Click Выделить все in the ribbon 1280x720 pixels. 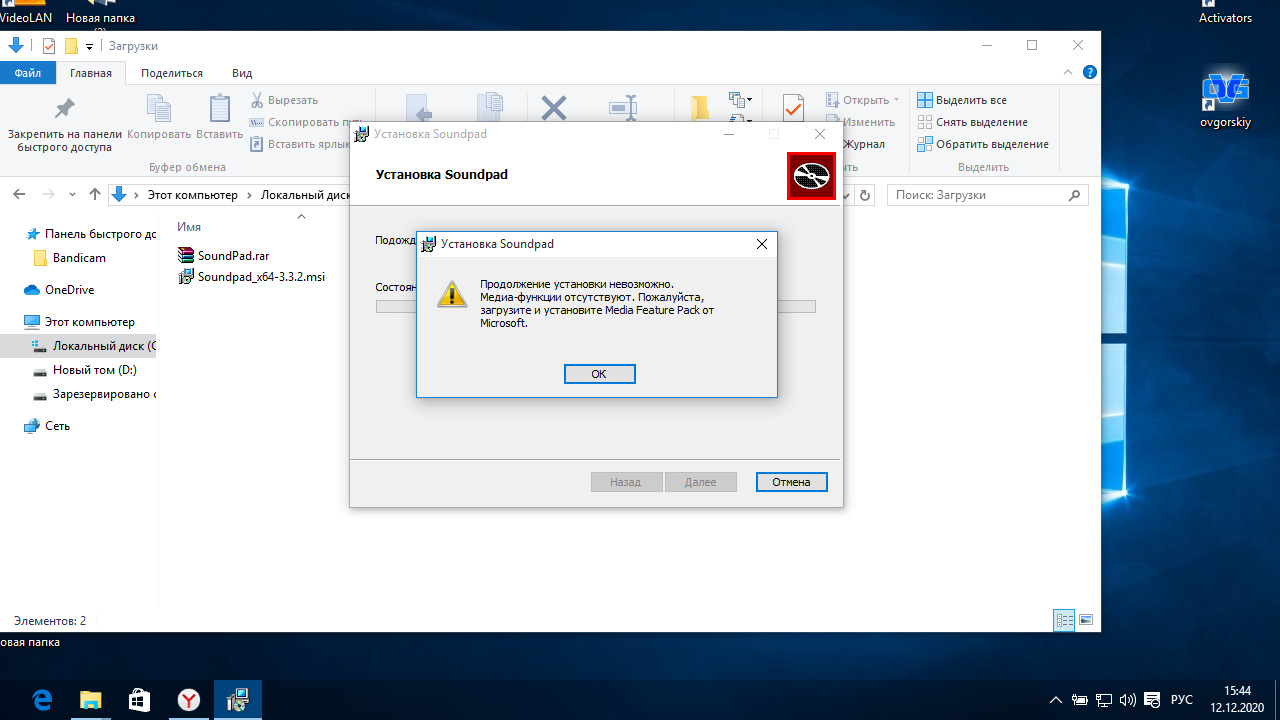(x=962, y=100)
